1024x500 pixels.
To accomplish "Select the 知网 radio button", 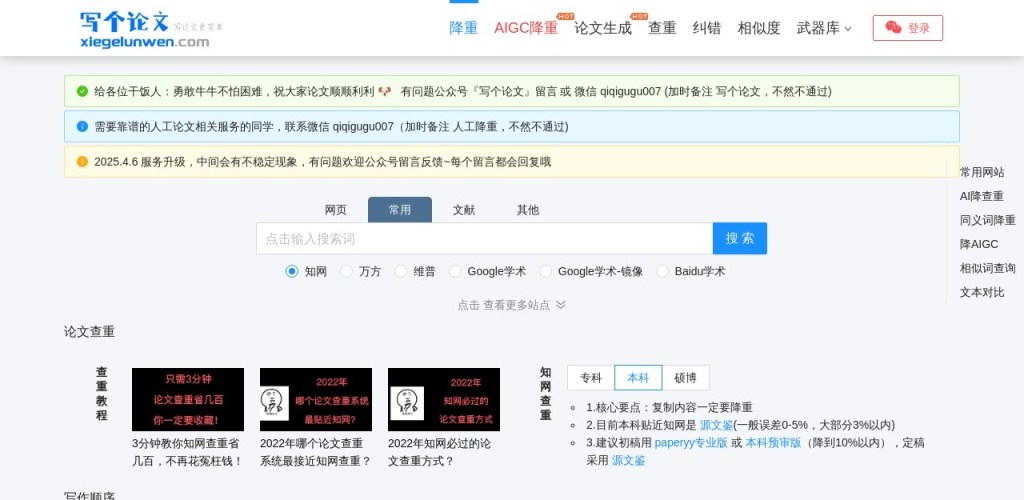I will (292, 271).
